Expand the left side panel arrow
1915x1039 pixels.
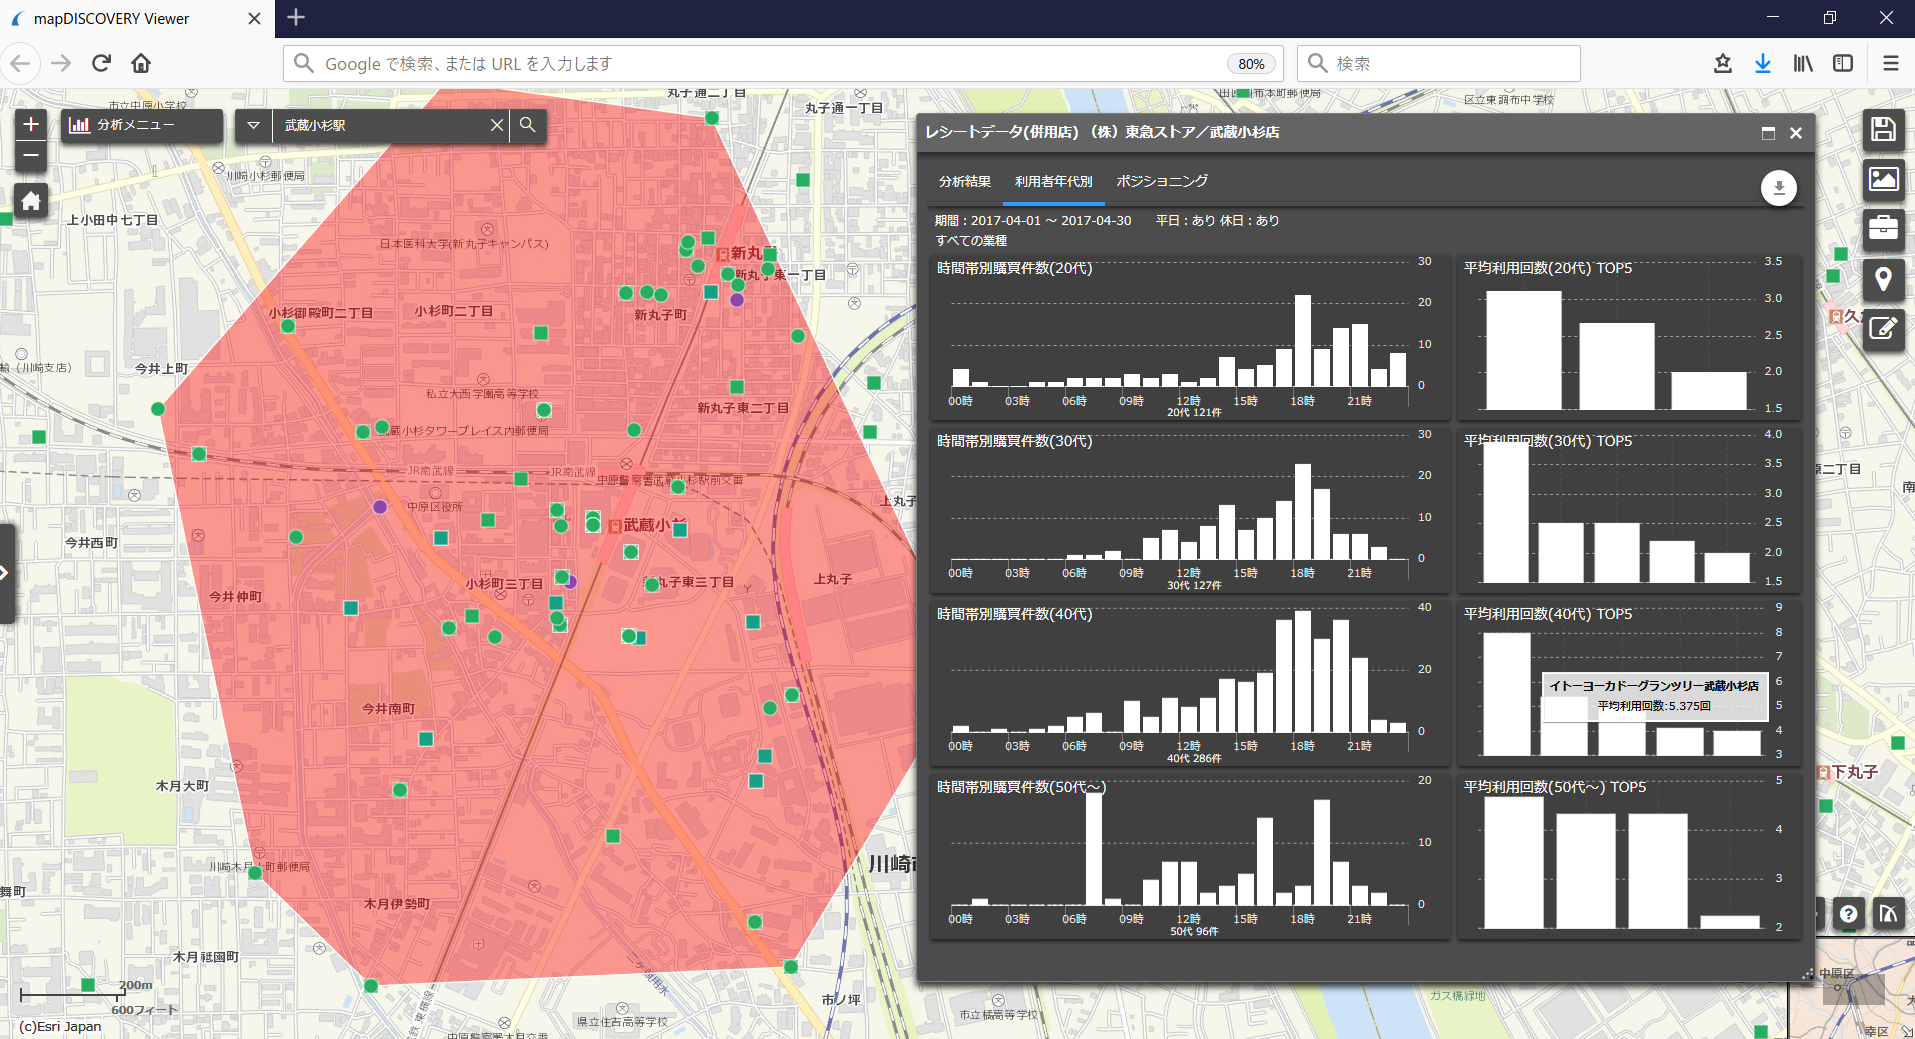(6, 573)
